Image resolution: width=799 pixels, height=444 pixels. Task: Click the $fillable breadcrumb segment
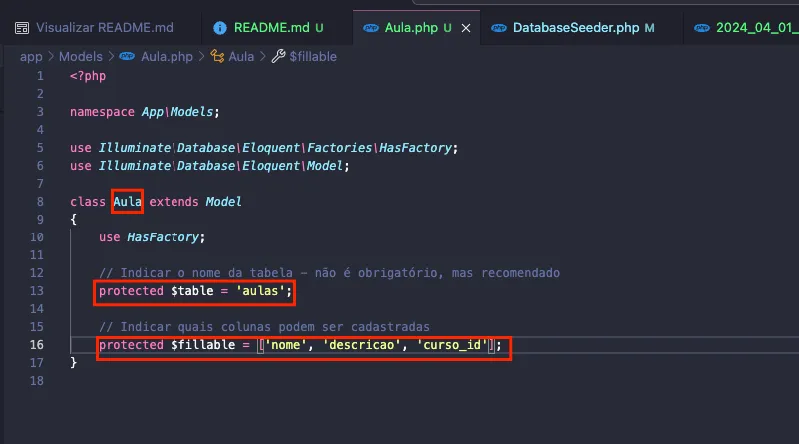pos(313,57)
